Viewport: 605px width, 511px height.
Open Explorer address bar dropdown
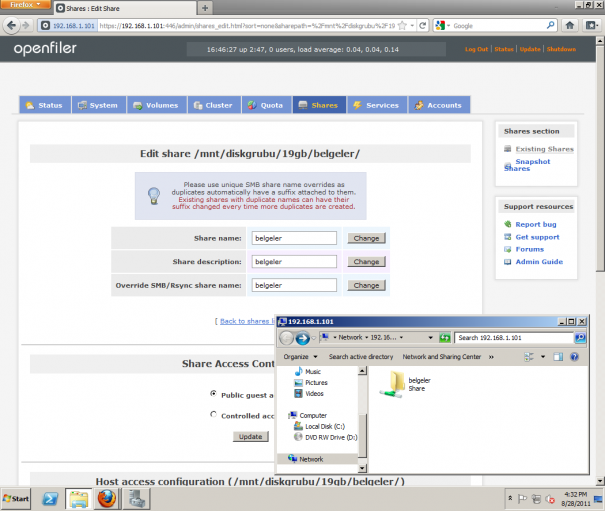[x=431, y=338]
